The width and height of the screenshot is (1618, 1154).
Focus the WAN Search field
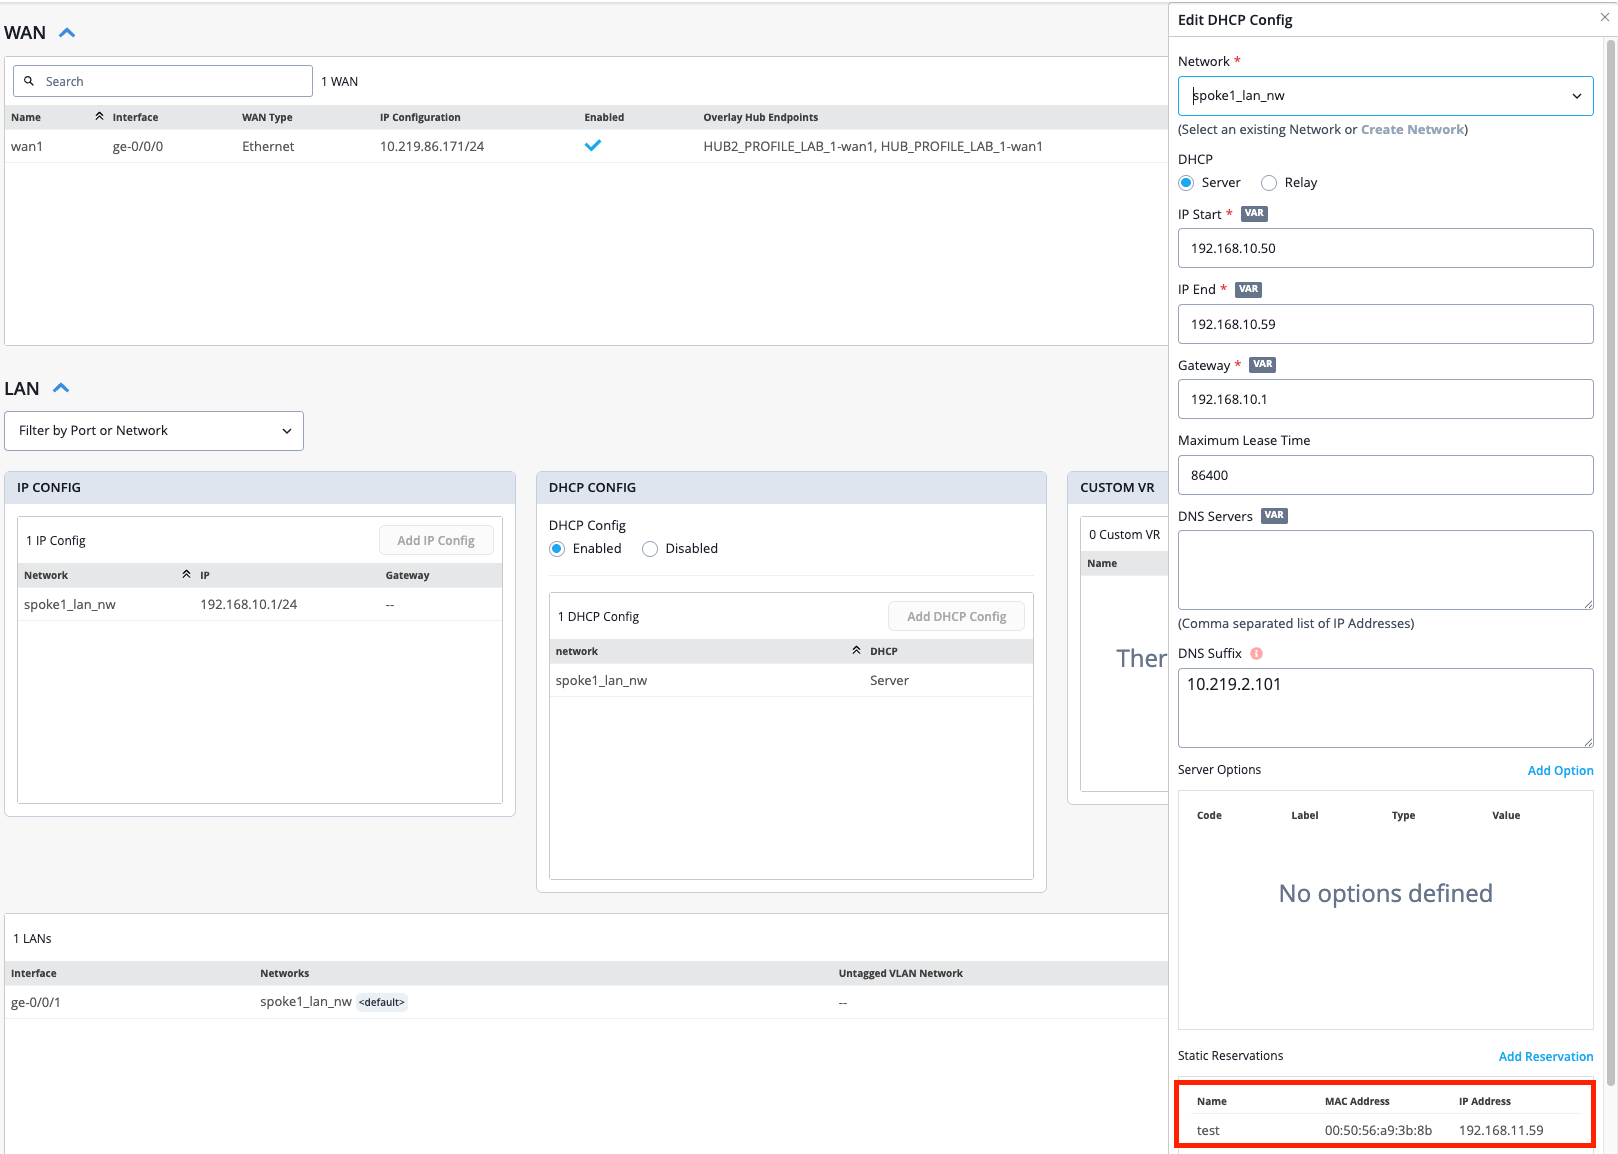163,81
